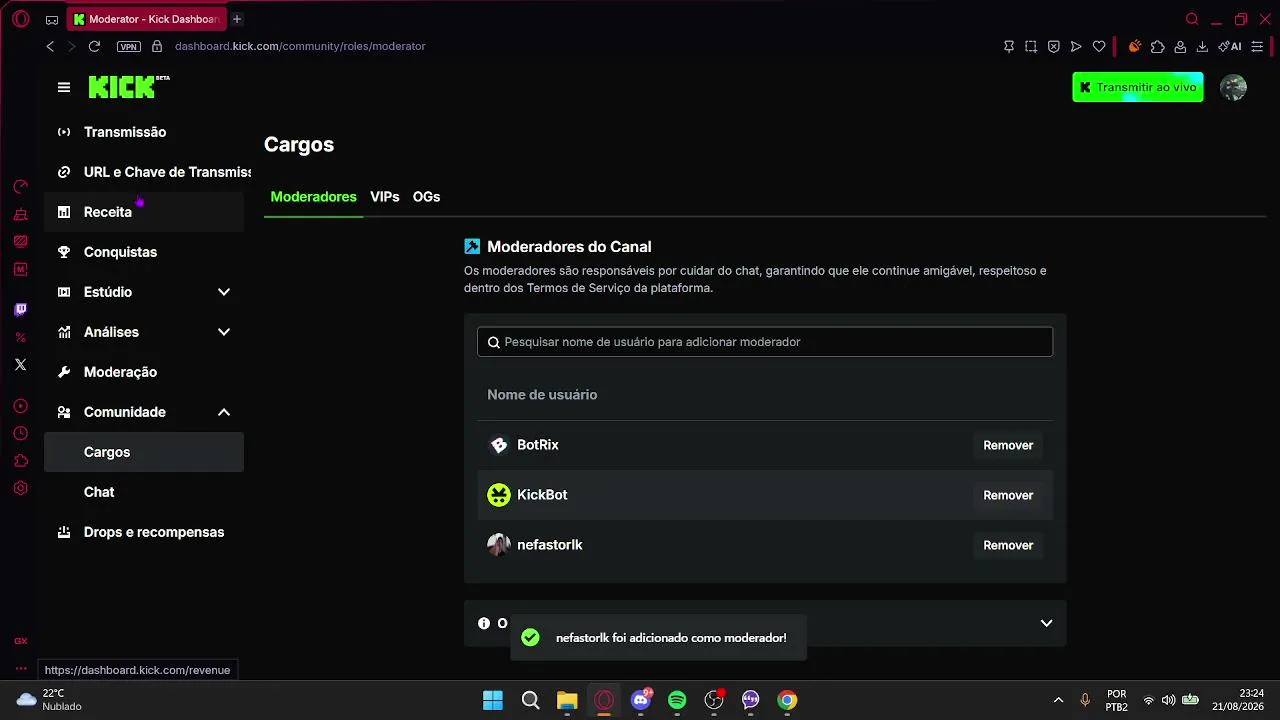Screen dimensions: 1280x720
Task: Open the history clock in sidebar
Action: coord(20,433)
